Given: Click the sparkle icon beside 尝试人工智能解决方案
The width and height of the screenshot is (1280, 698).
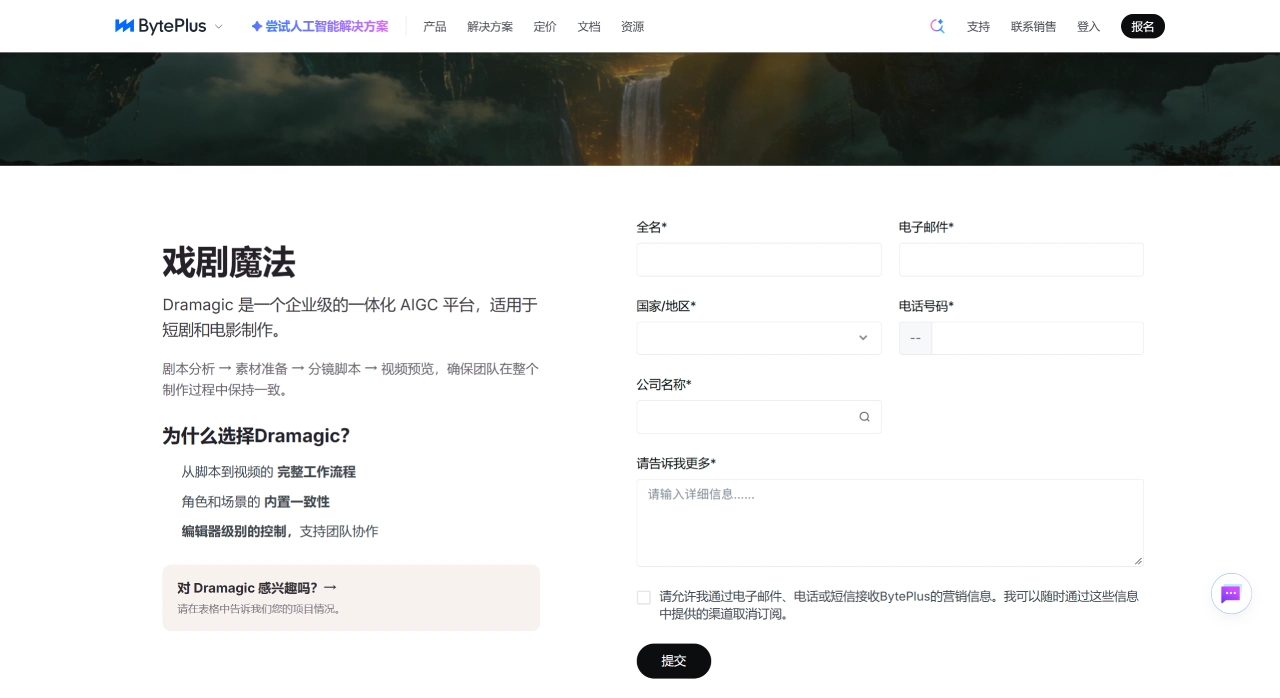Looking at the screenshot, I should click(x=257, y=26).
